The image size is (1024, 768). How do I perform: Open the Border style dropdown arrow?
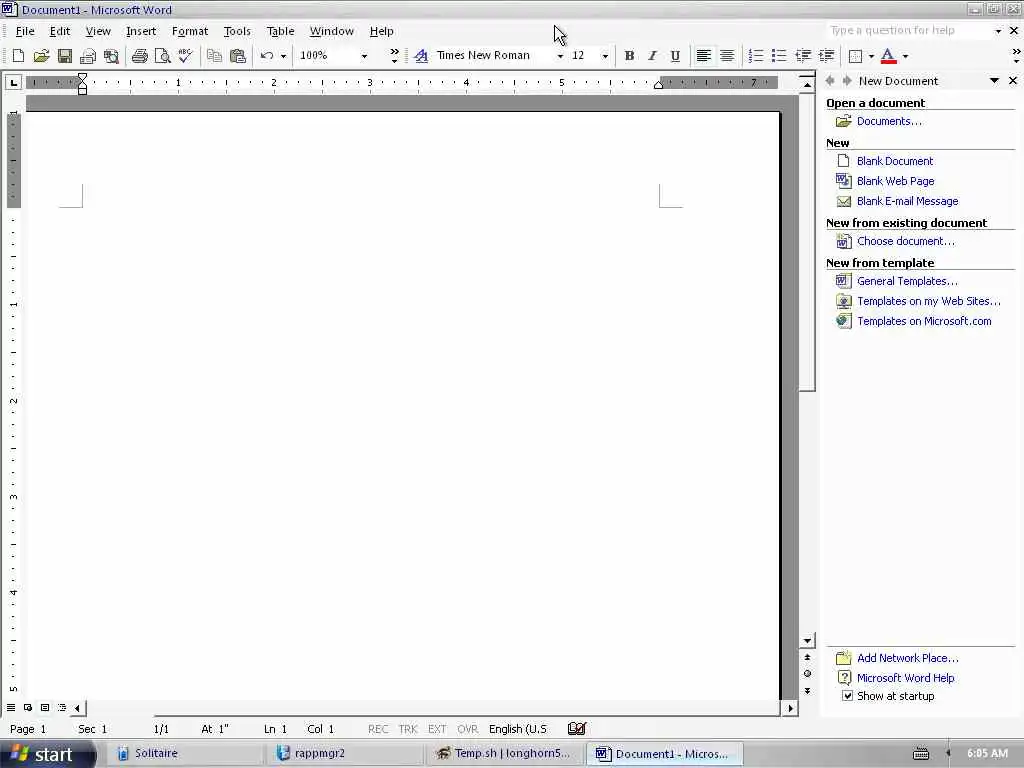click(x=871, y=56)
